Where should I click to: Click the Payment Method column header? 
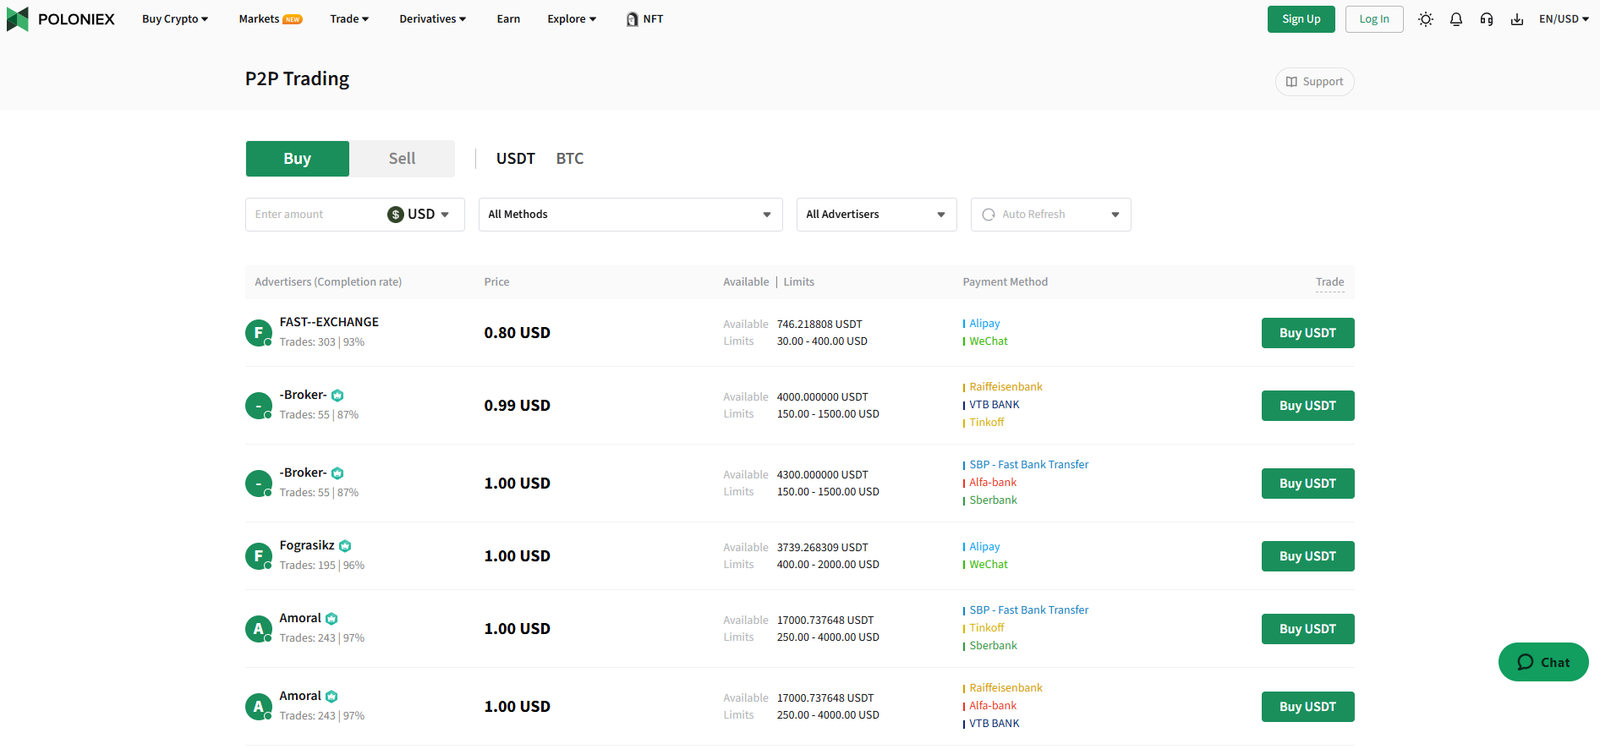(x=1005, y=282)
